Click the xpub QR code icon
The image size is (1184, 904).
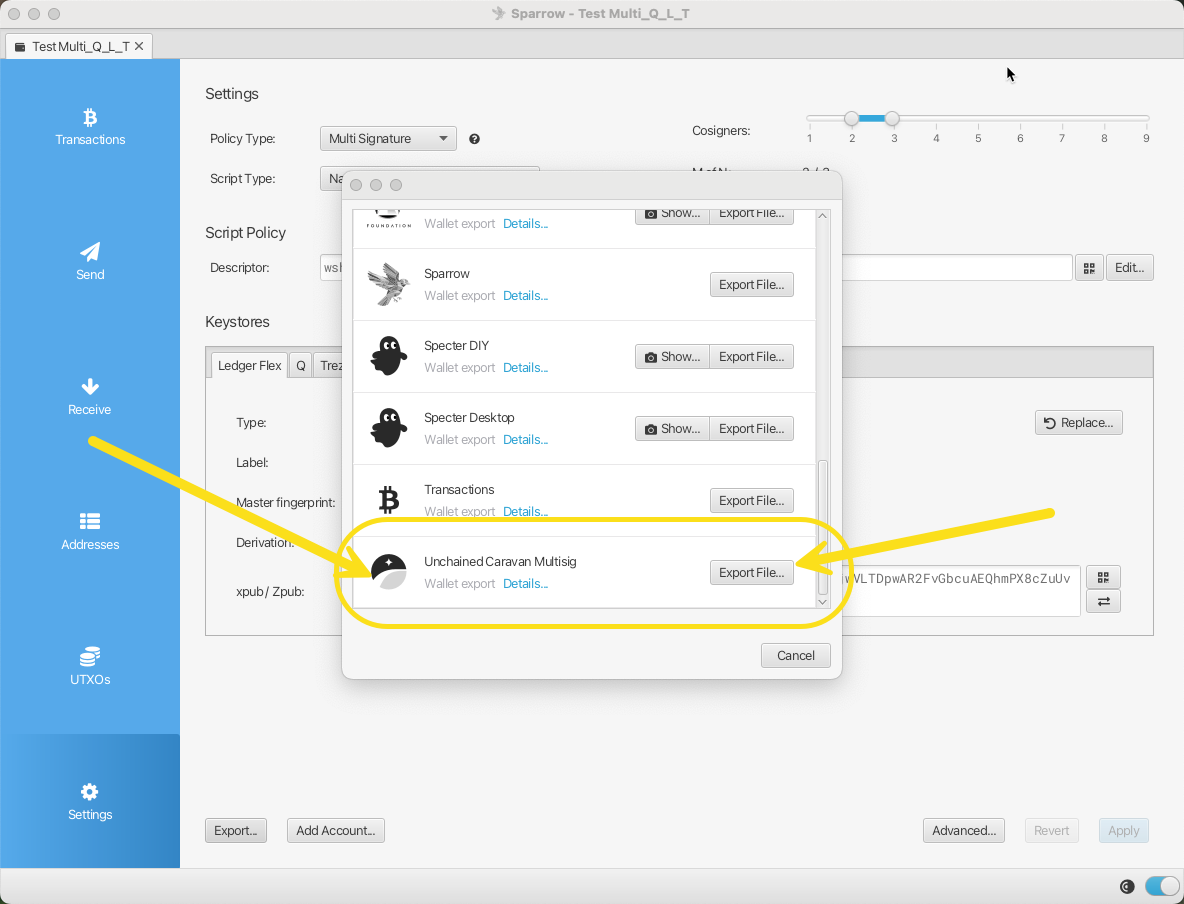(1103, 578)
